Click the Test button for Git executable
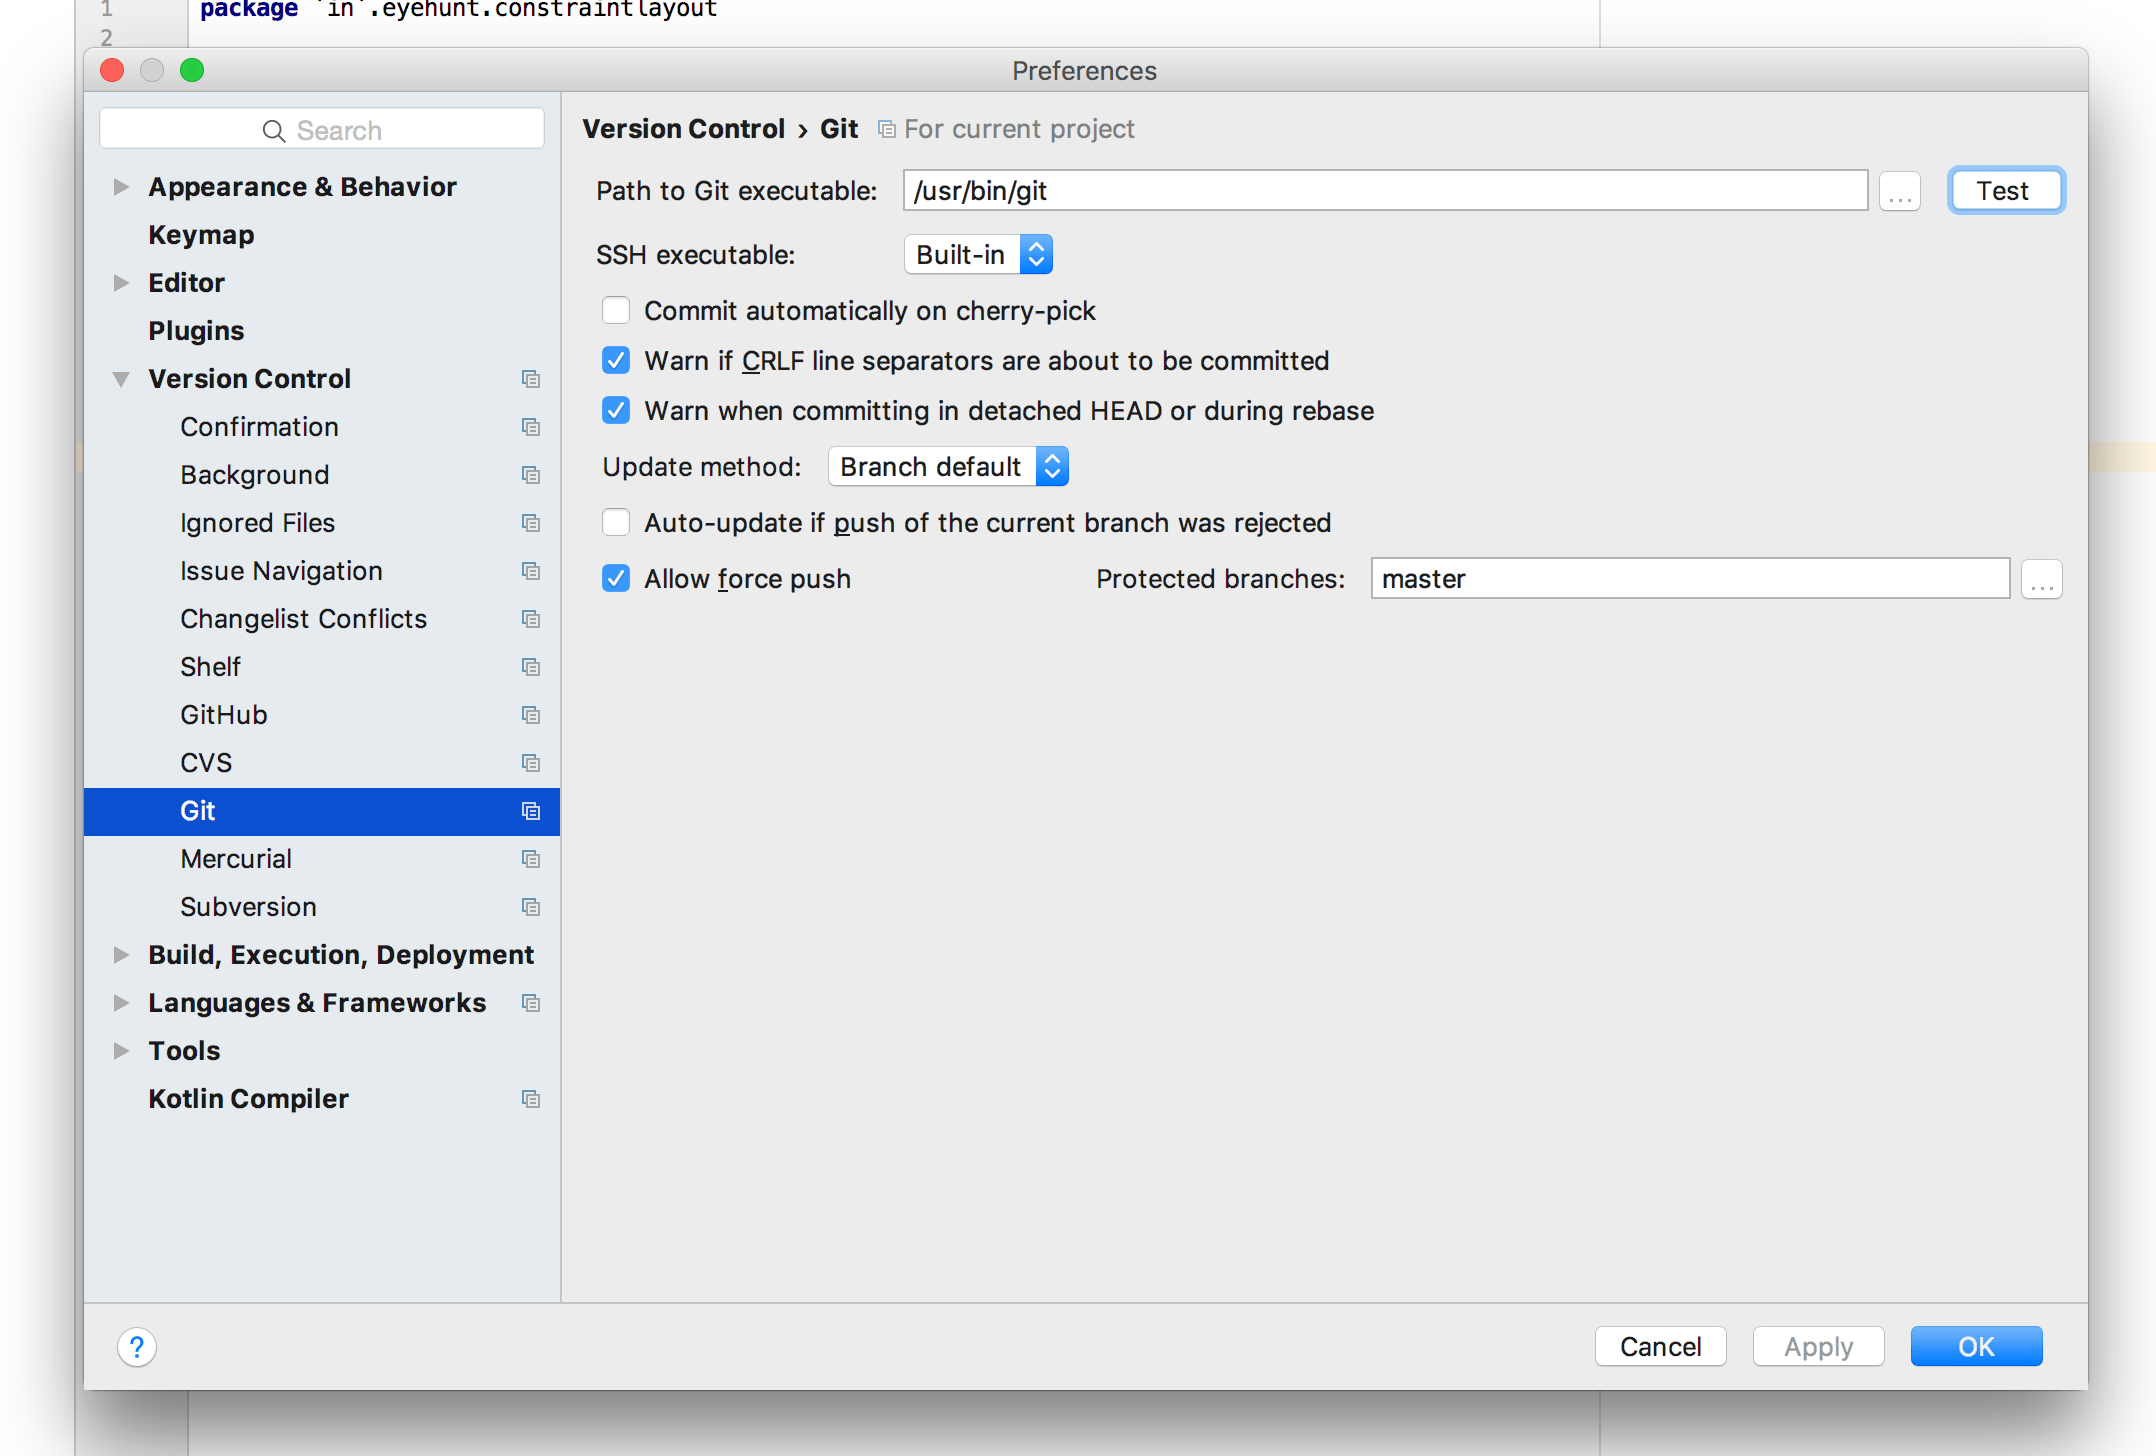Screen dimensions: 2156x1456 coord(2005,190)
